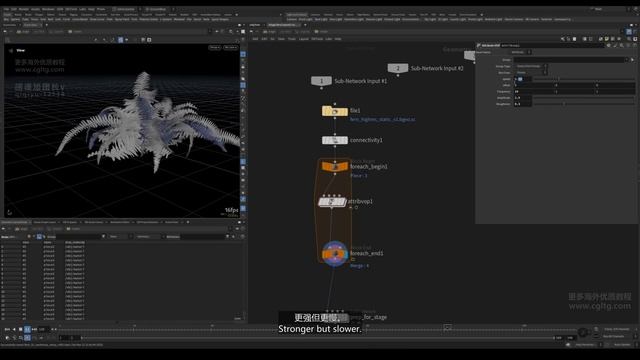The image size is (640, 360).
Task: Click the stop button on playbar
Action: pos(20,329)
